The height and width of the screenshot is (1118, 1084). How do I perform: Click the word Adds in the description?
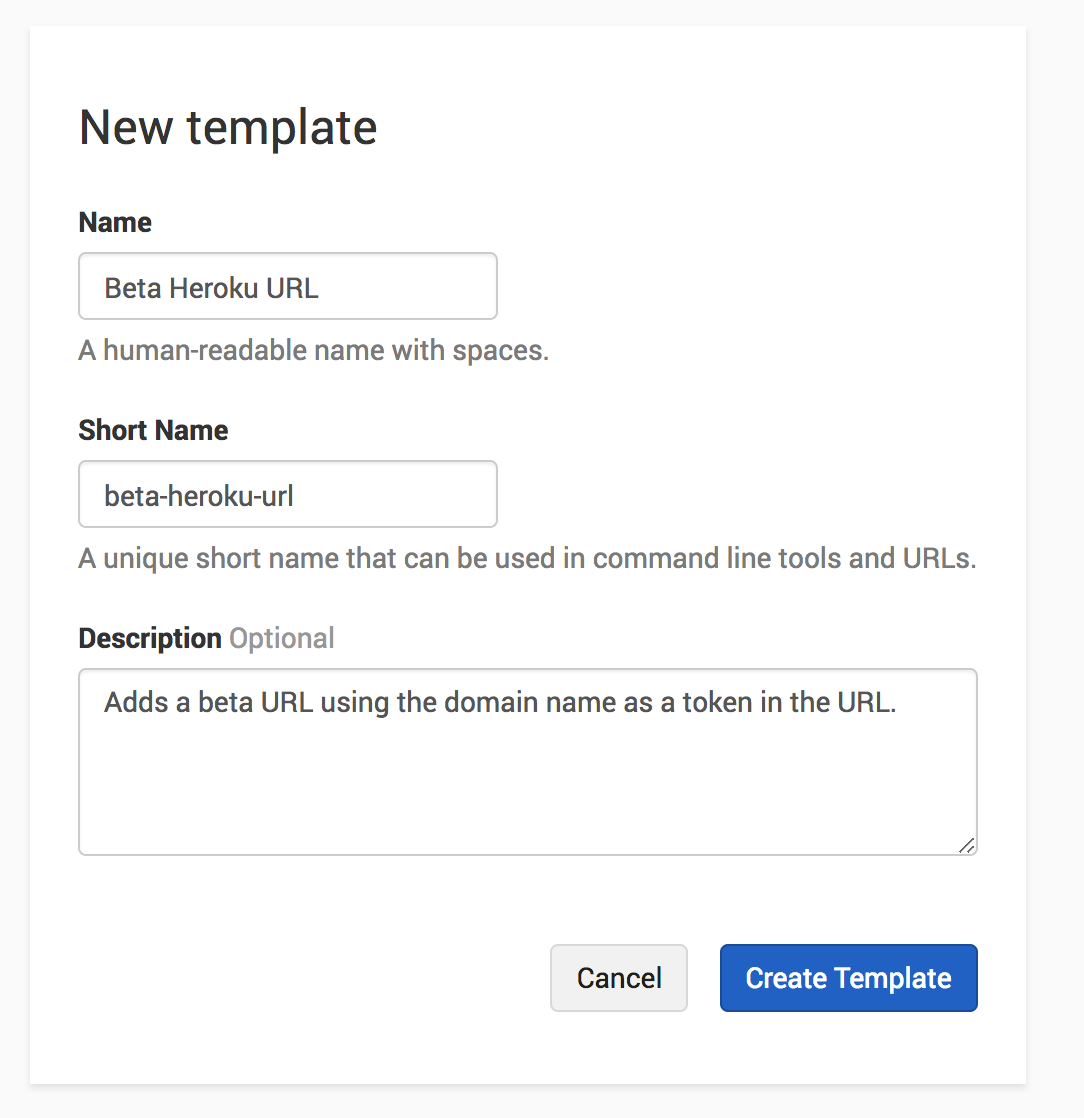135,702
